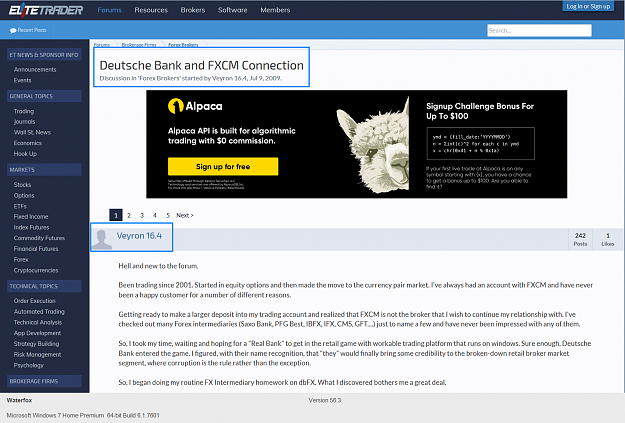Screen dimensions: 625x423
Task: Open Risk Management in sidebar
Action: [x=37, y=354]
